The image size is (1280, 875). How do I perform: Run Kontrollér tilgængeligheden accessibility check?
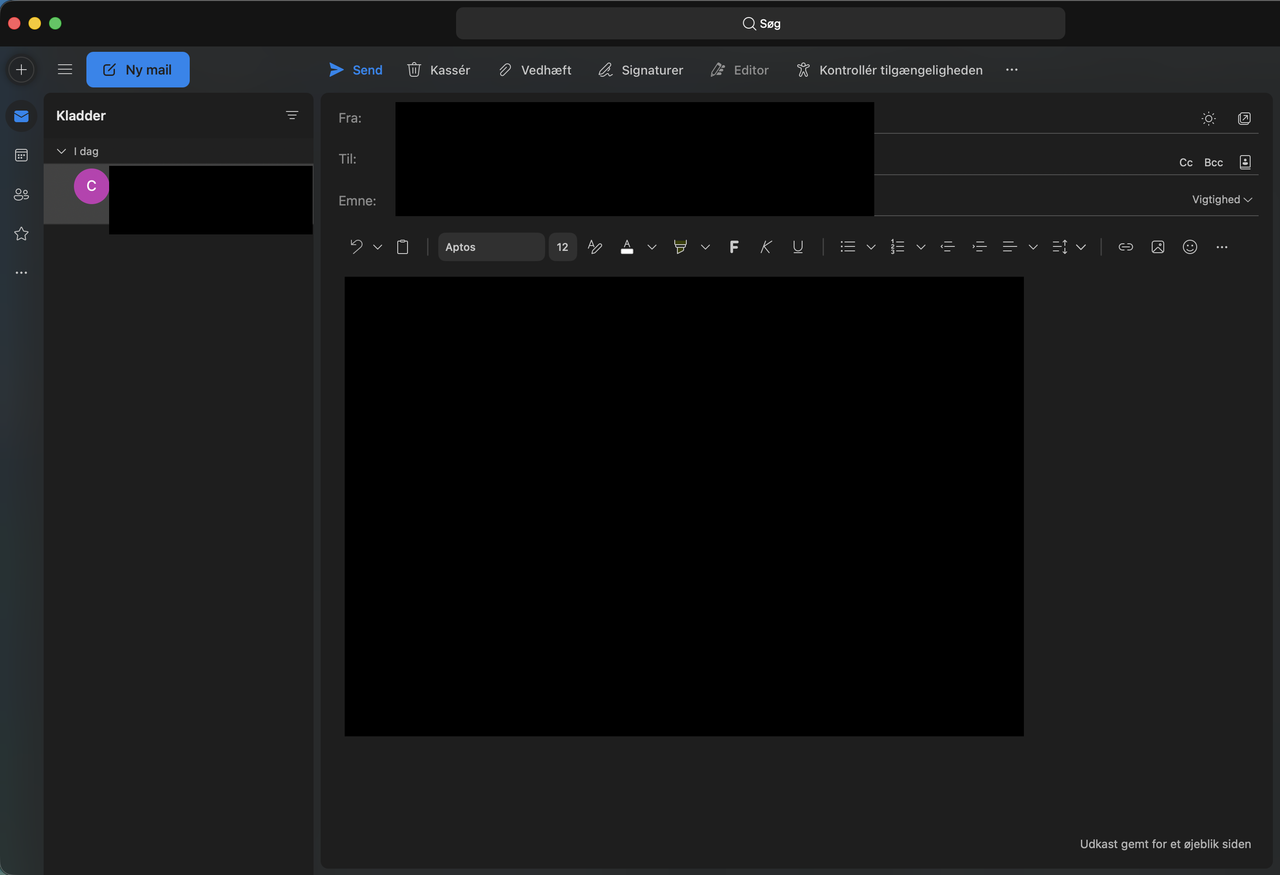pos(889,70)
